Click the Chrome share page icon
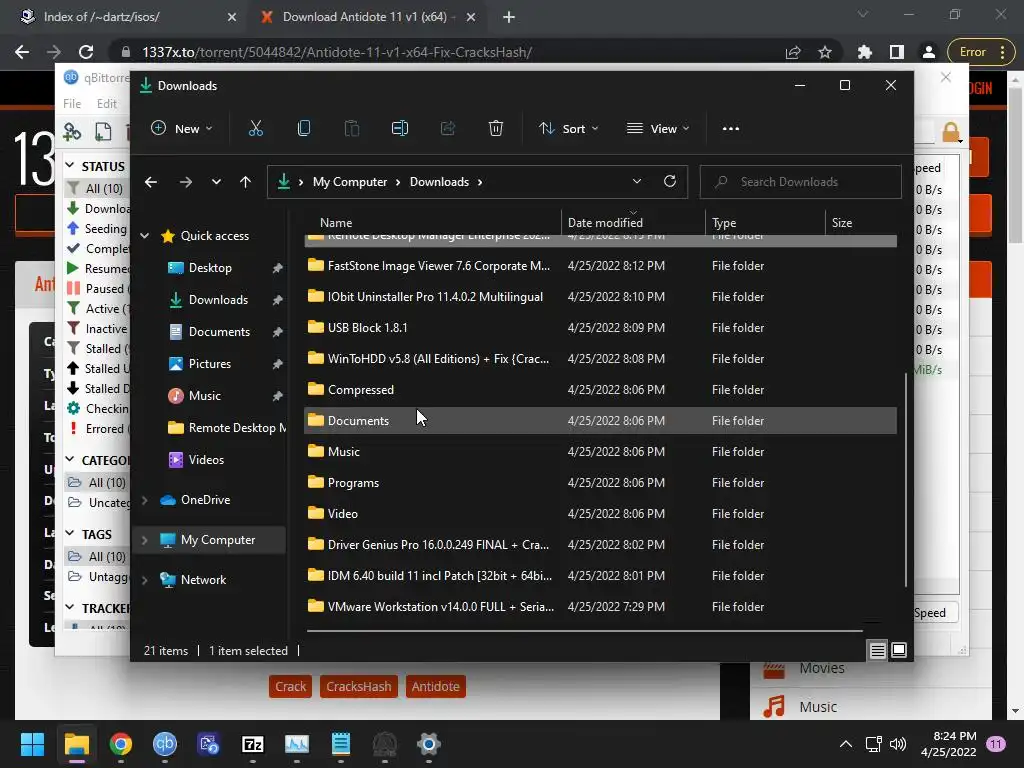1024x768 pixels. (x=793, y=52)
